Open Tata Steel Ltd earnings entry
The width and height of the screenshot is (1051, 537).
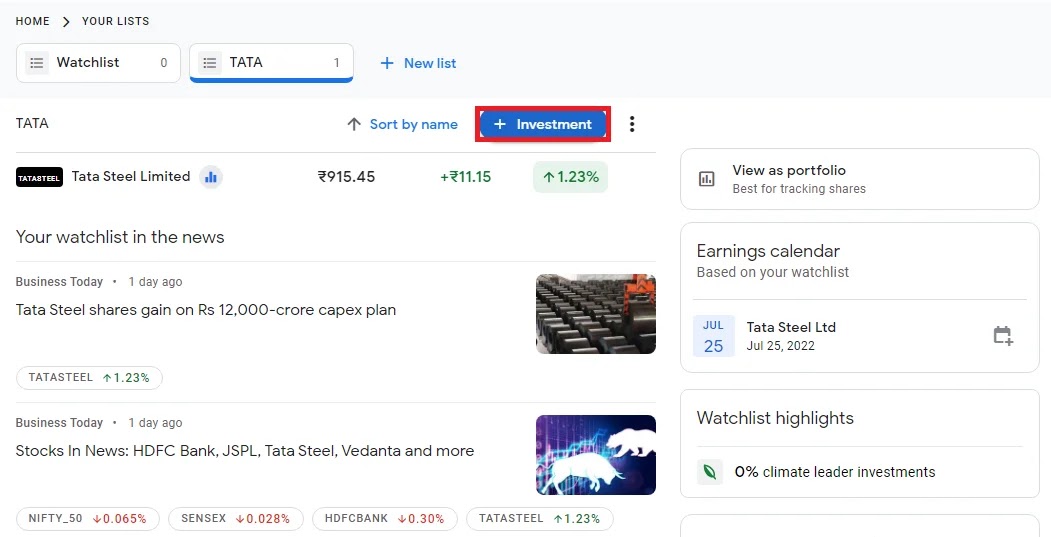859,336
